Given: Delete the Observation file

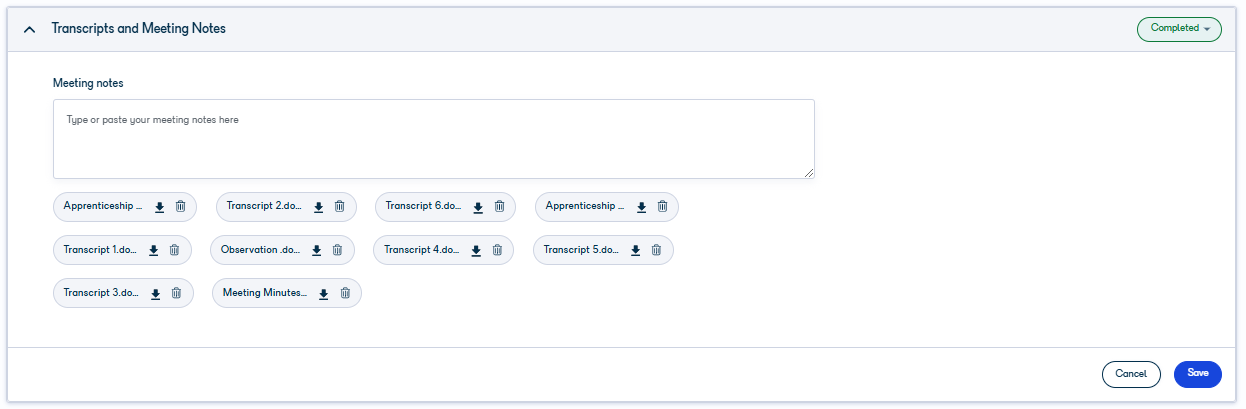Looking at the screenshot, I should pyautogui.click(x=337, y=250).
